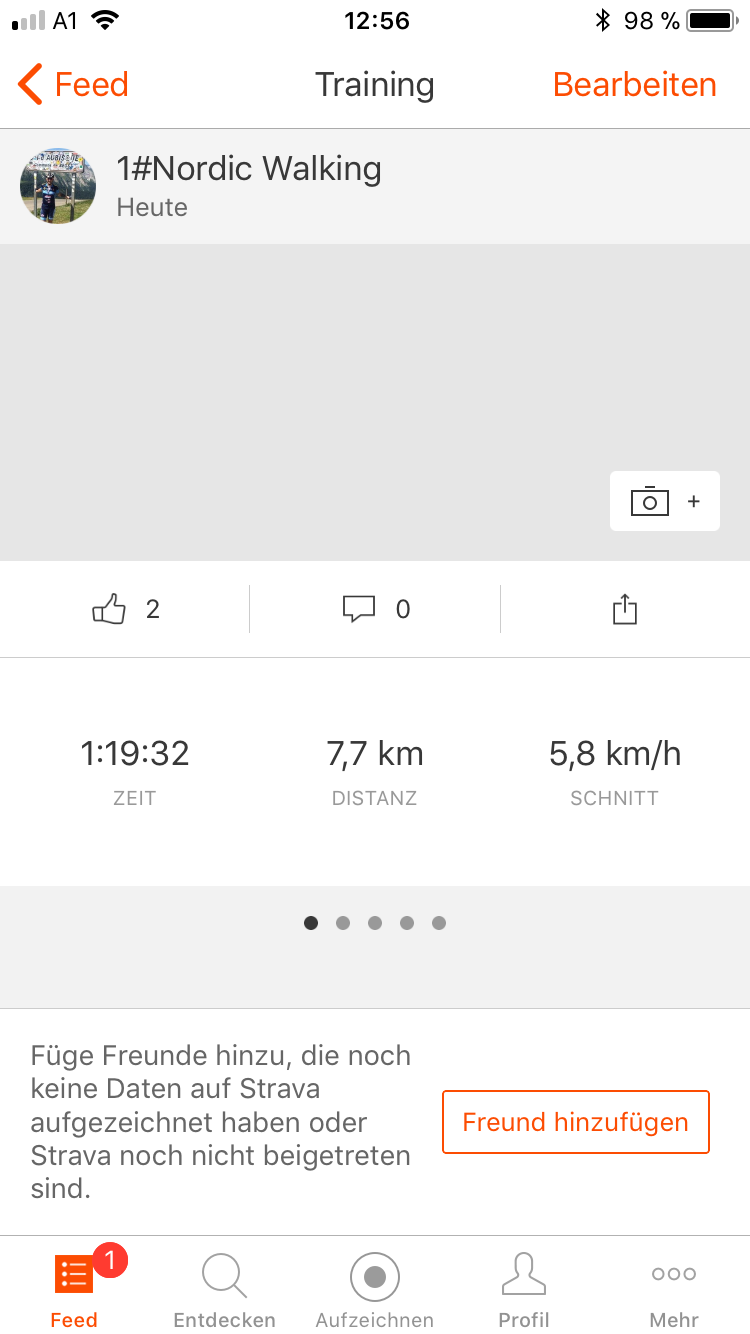The height and width of the screenshot is (1334, 750).
Task: Go to the Feed tab
Action: click(75, 1289)
